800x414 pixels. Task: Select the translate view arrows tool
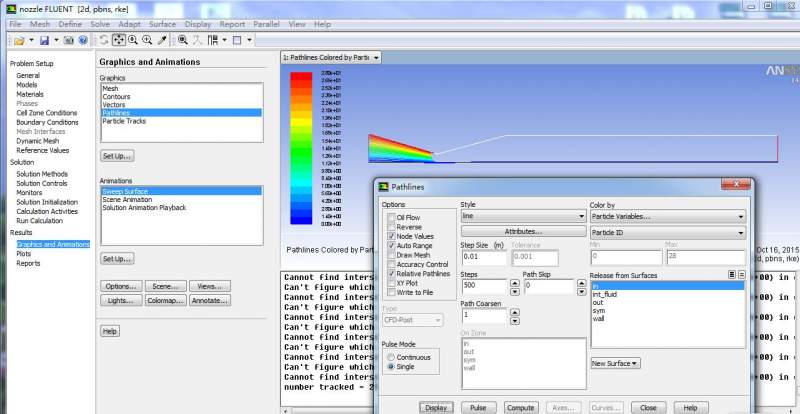click(x=118, y=40)
